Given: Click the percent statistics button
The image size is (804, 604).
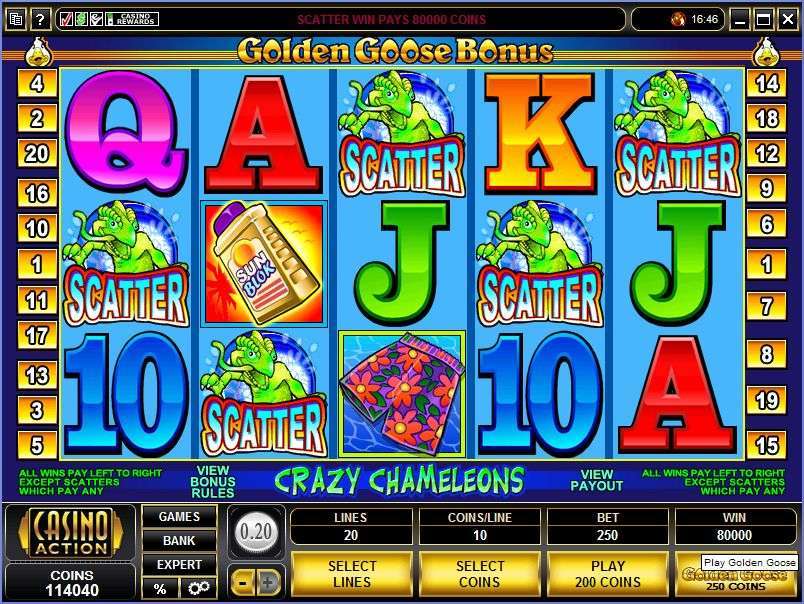Looking at the screenshot, I should (160, 588).
